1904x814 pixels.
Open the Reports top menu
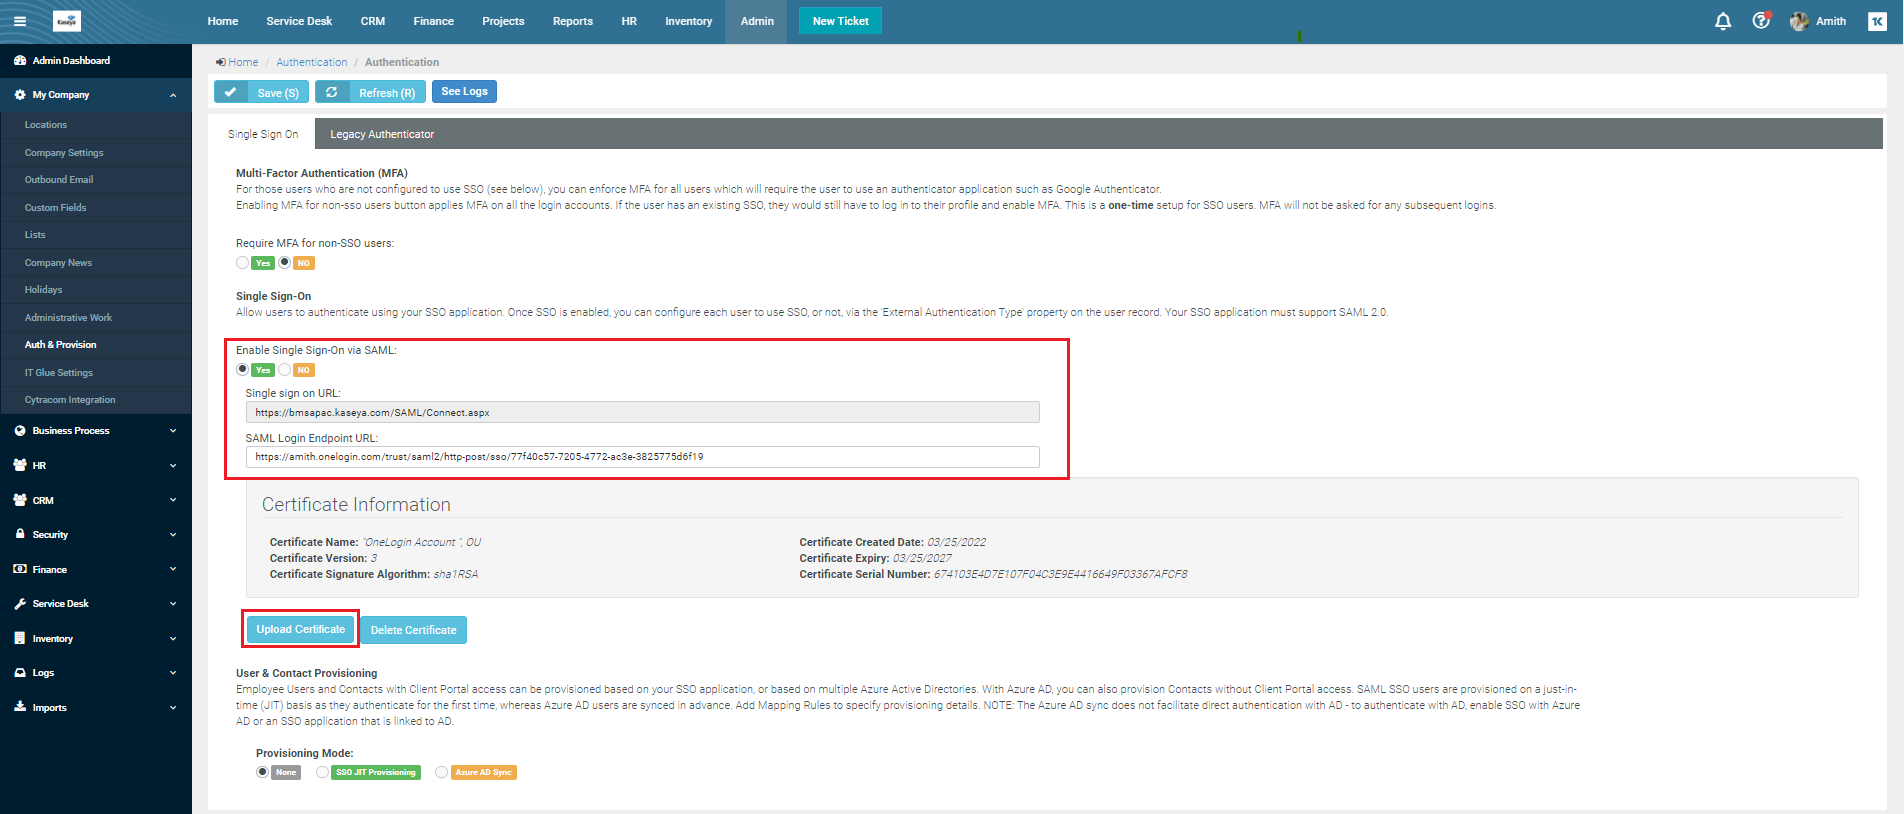click(573, 21)
